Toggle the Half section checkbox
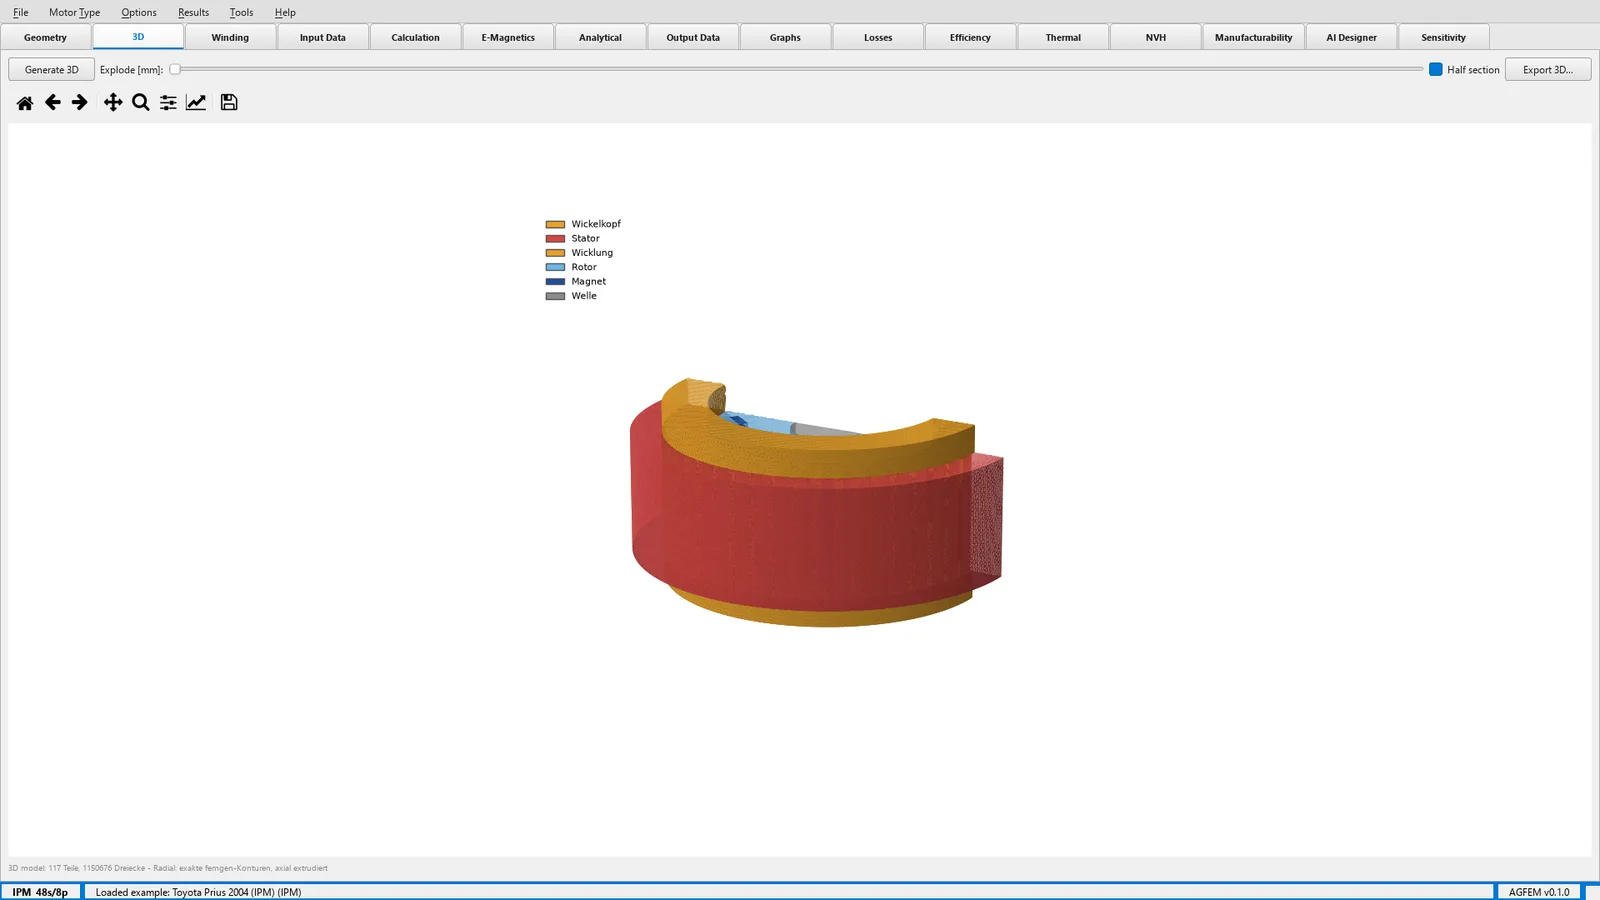 (x=1436, y=70)
